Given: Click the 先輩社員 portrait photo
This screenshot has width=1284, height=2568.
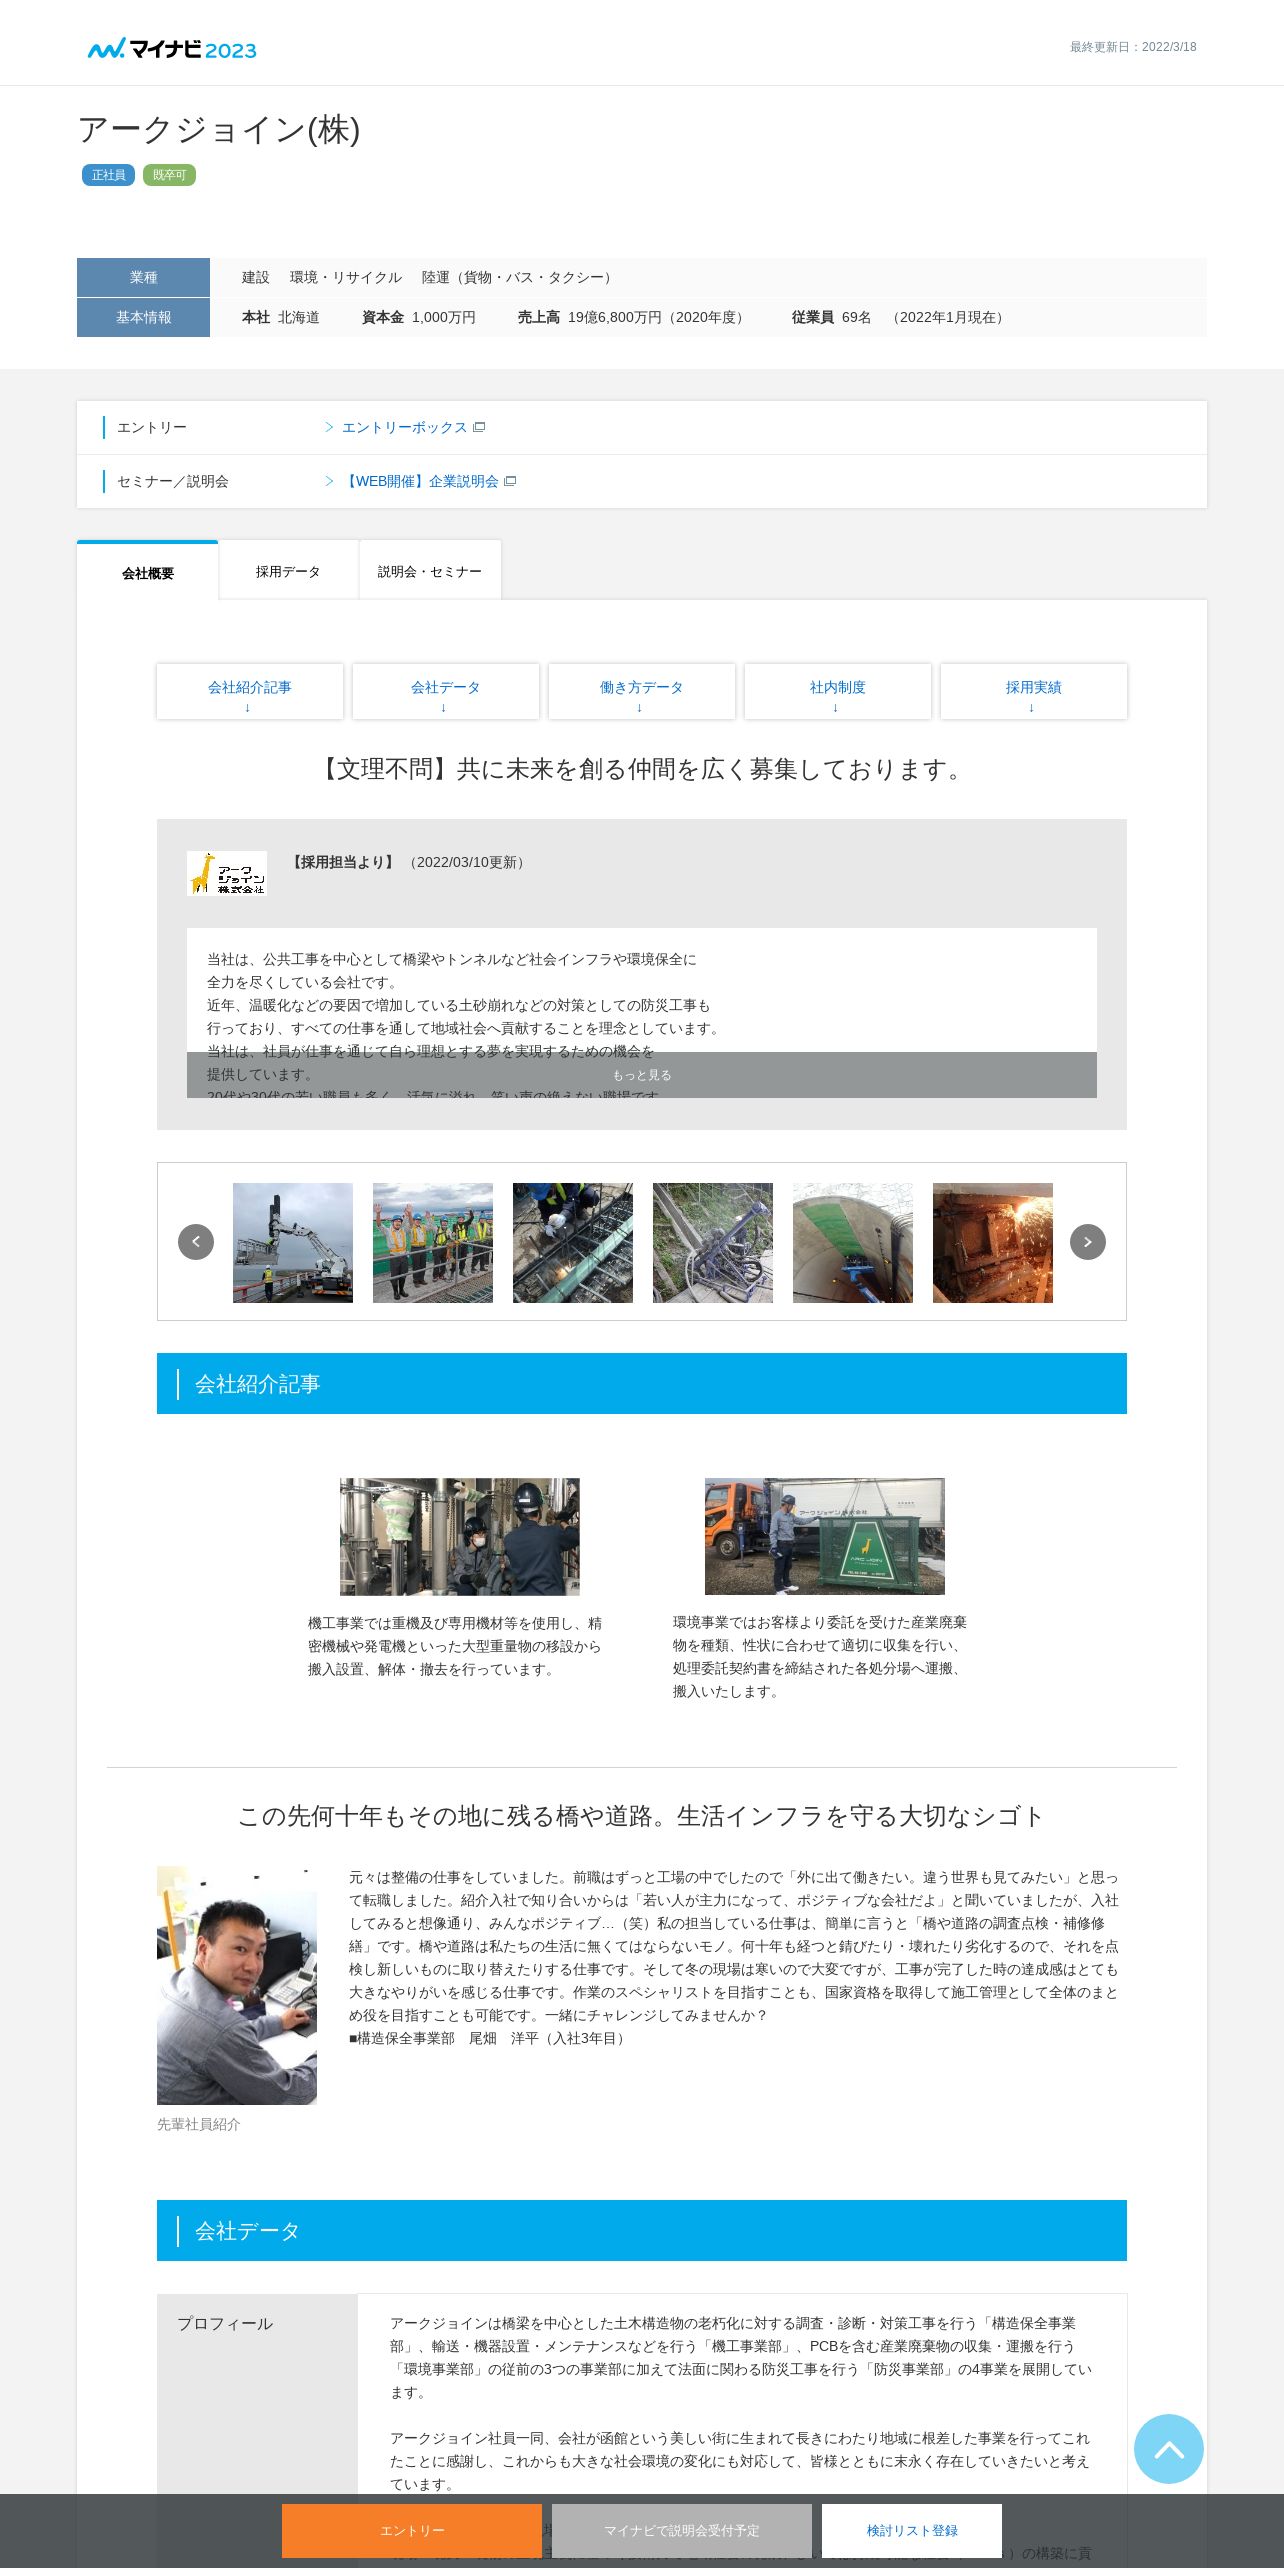Looking at the screenshot, I should coord(237,1985).
